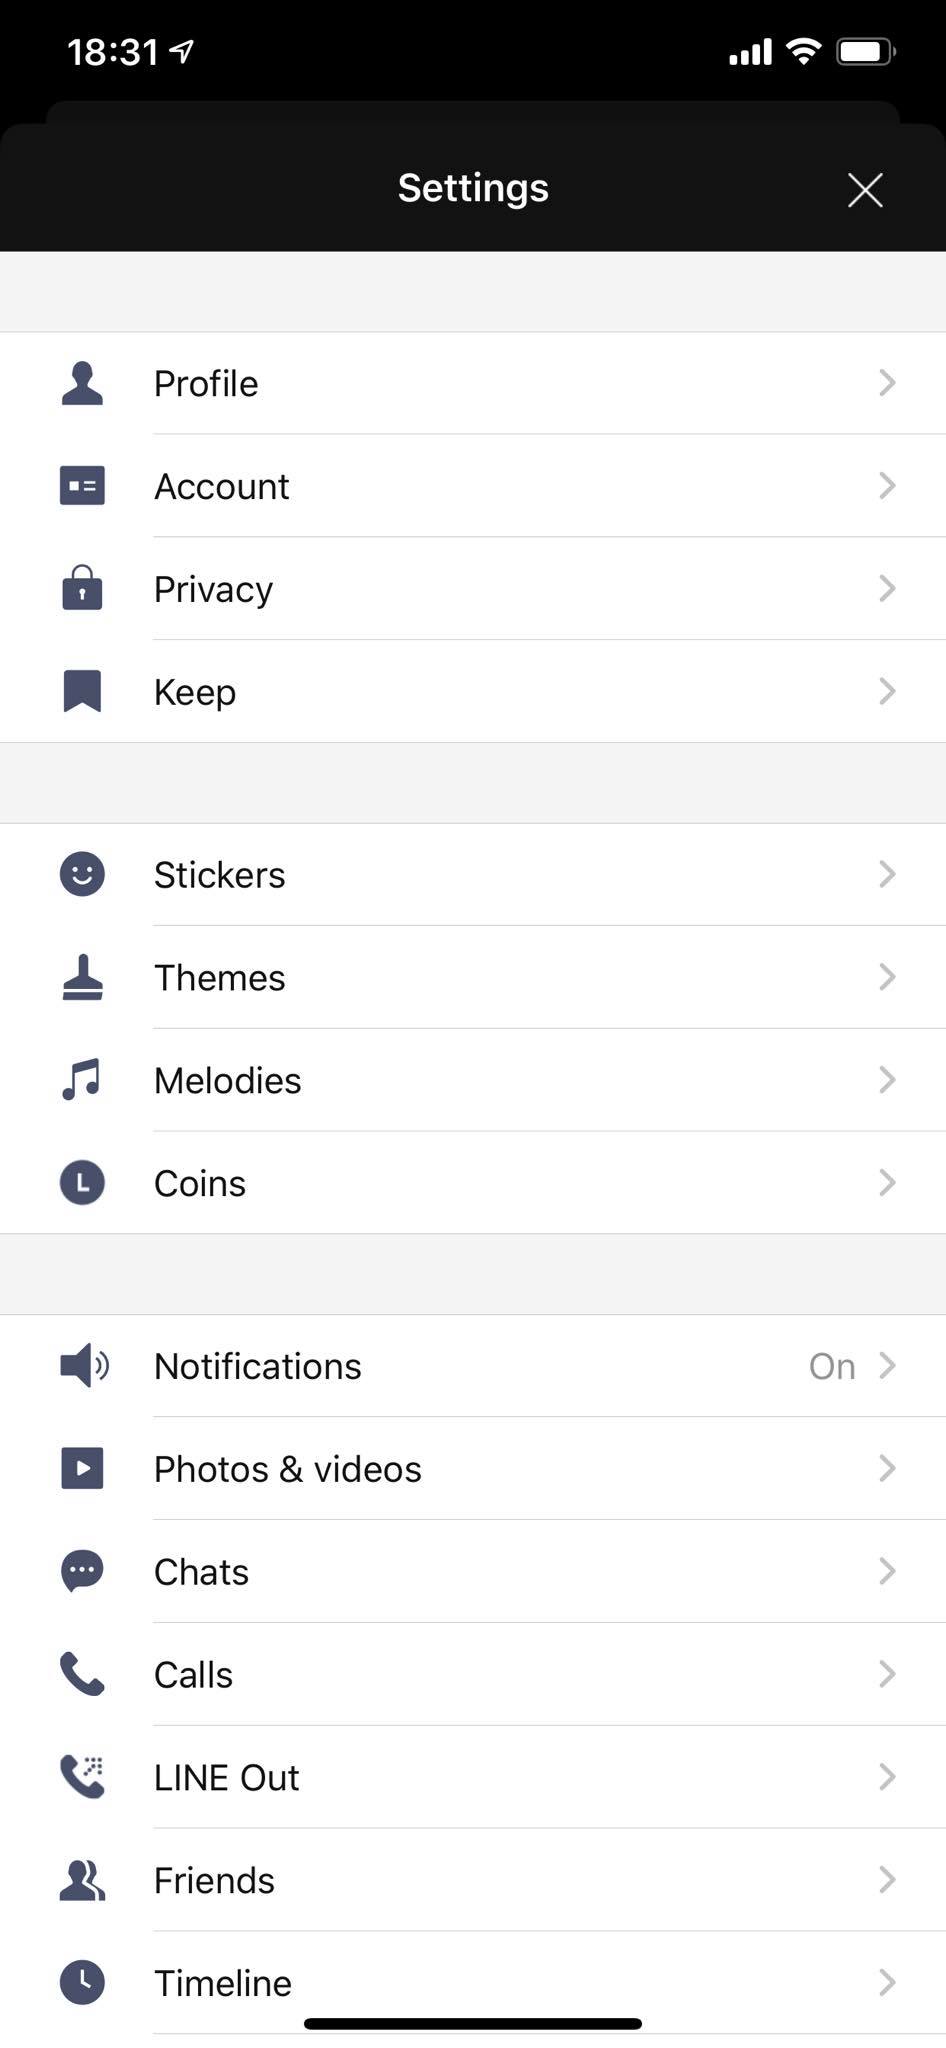Tap the Account card icon
The image size is (946, 2048).
(x=82, y=486)
